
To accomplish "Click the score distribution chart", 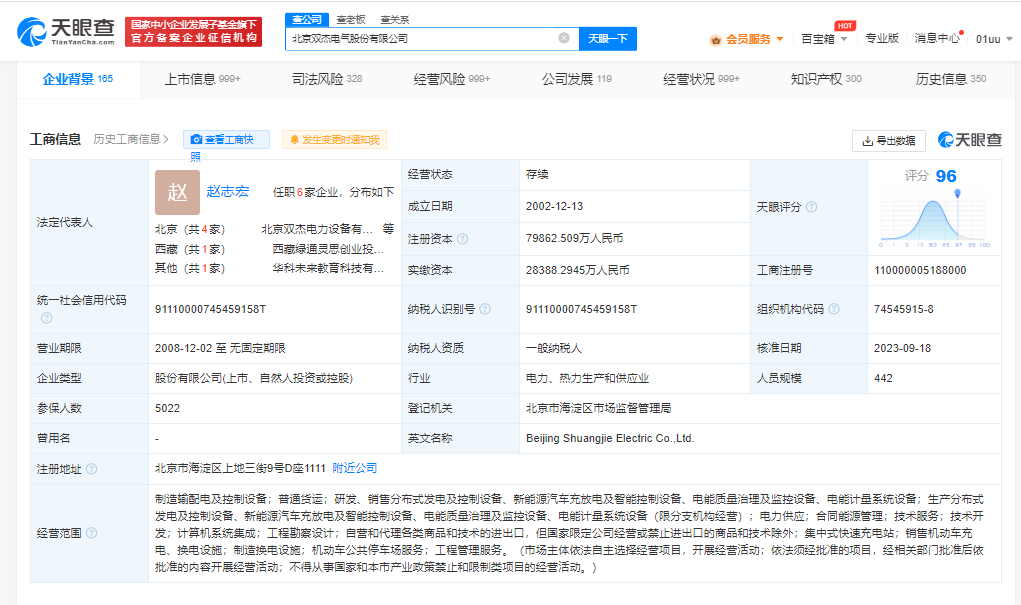I will coord(934,220).
